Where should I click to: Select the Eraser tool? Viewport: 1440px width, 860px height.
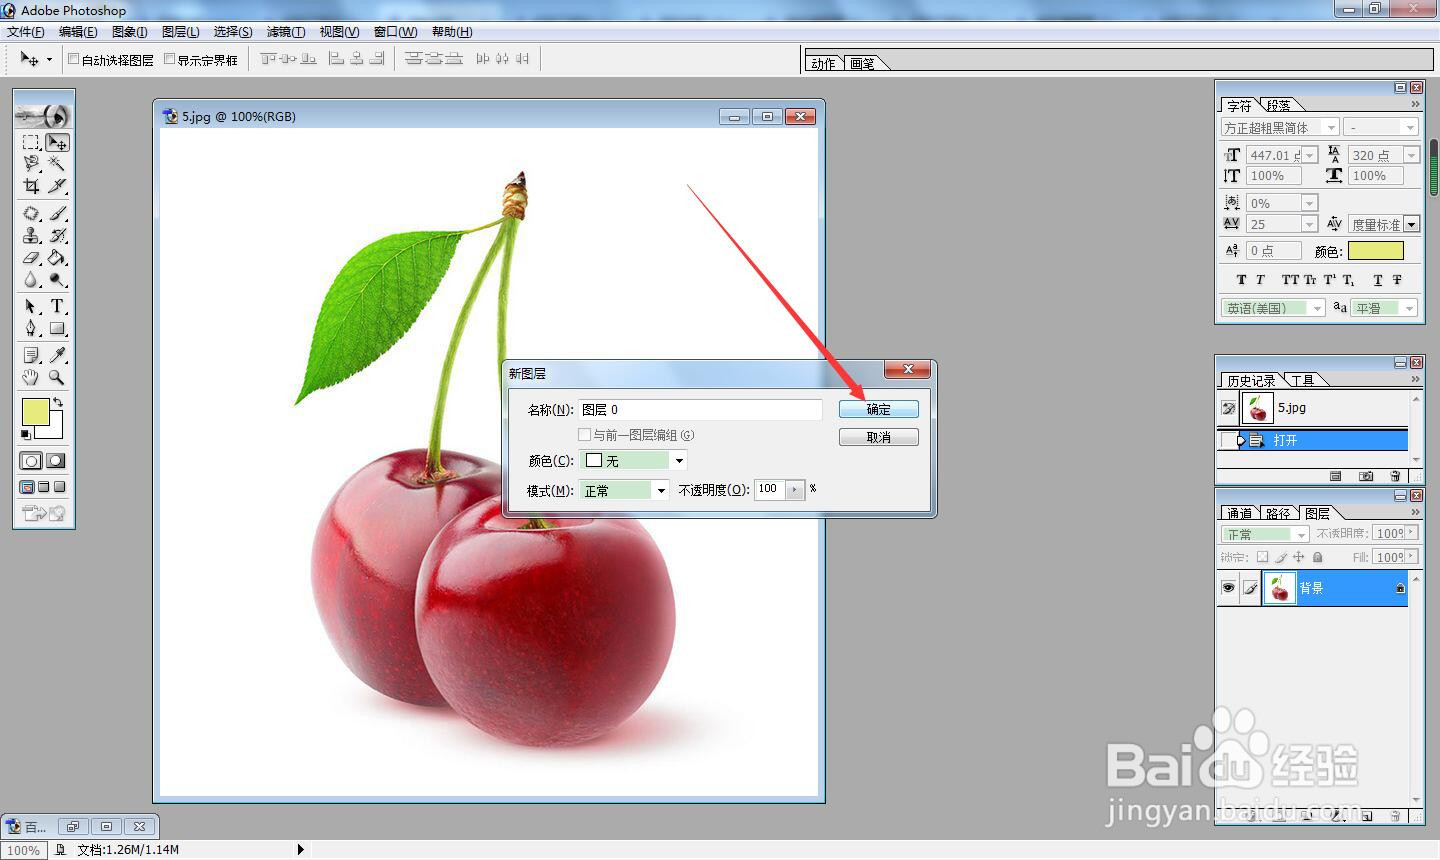(x=31, y=257)
